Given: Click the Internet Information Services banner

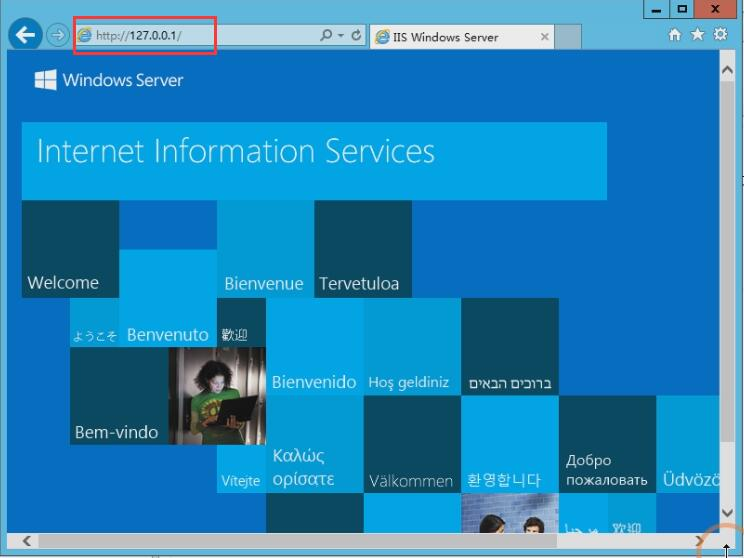Looking at the screenshot, I should [314, 161].
